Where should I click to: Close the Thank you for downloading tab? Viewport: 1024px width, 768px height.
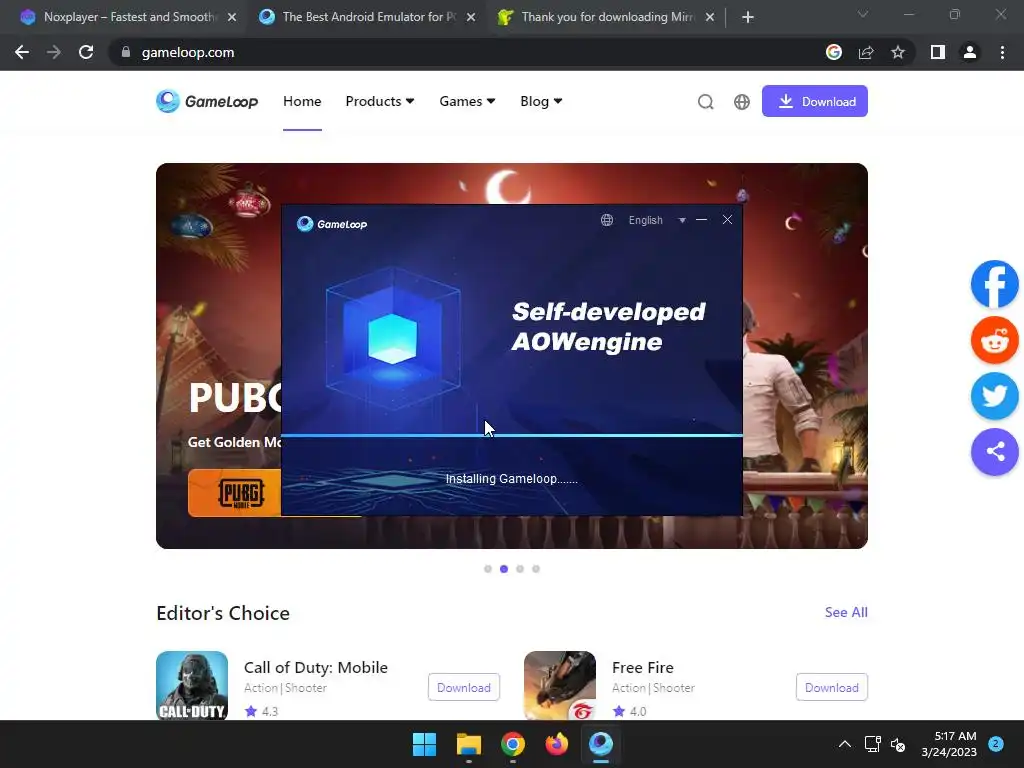[710, 17]
